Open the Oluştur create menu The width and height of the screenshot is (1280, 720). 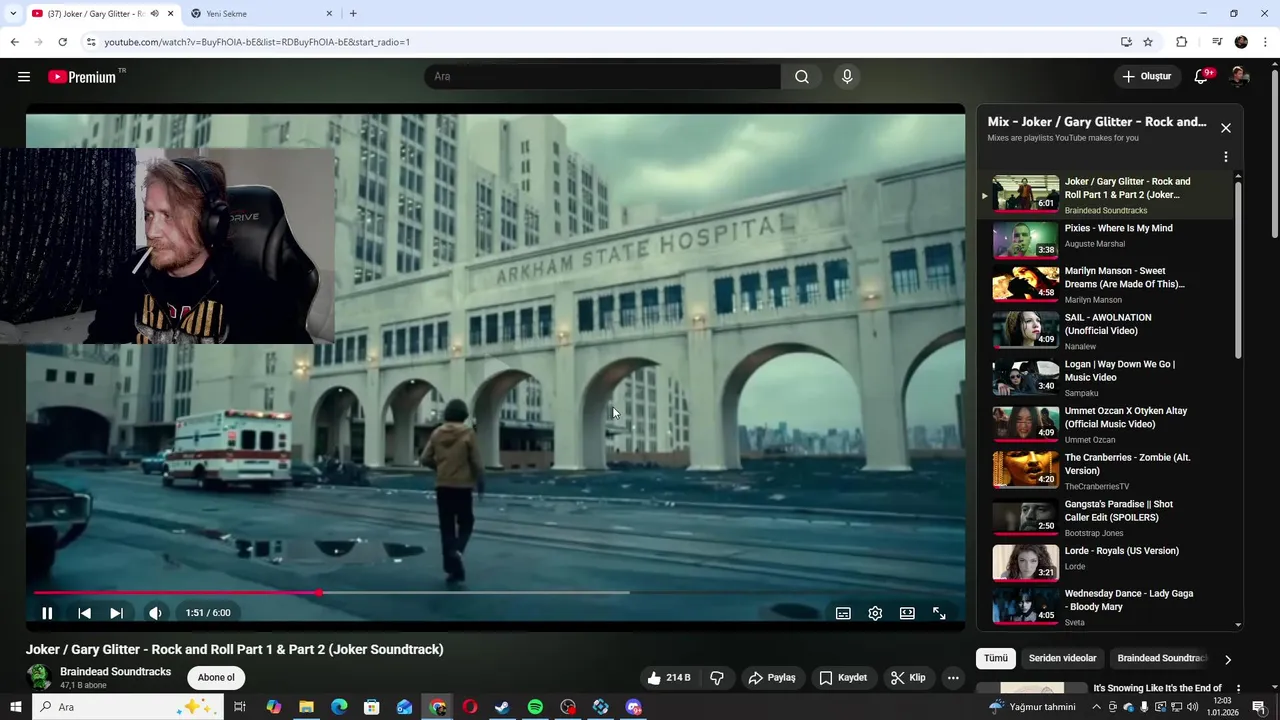1146,77
